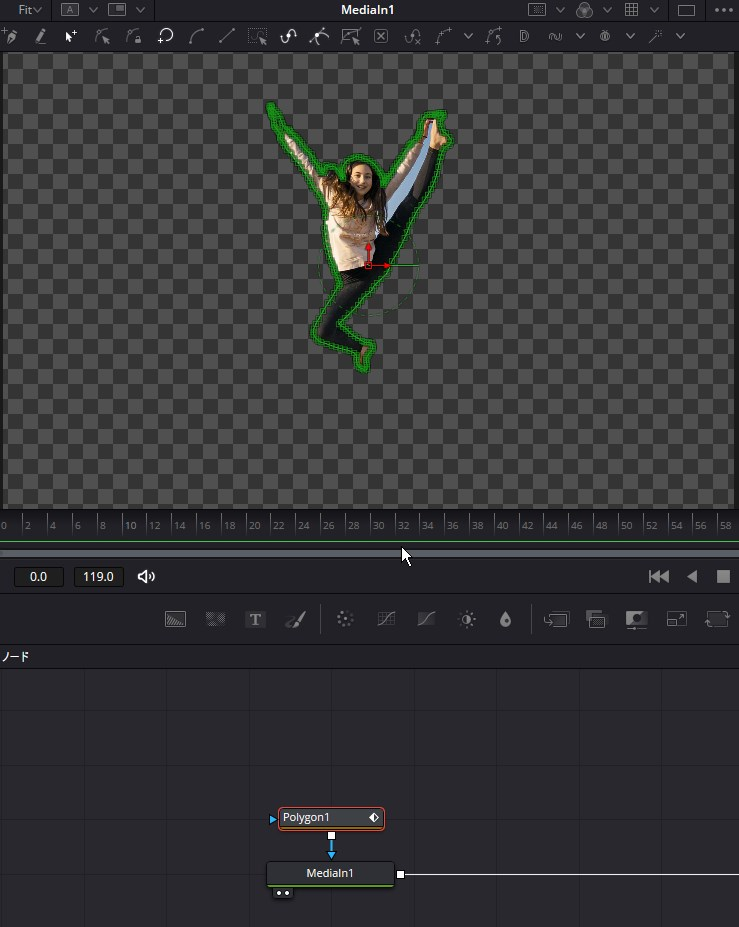Image resolution: width=739 pixels, height=927 pixels.
Task: Toggle the Show Handles icon
Action: (319, 36)
